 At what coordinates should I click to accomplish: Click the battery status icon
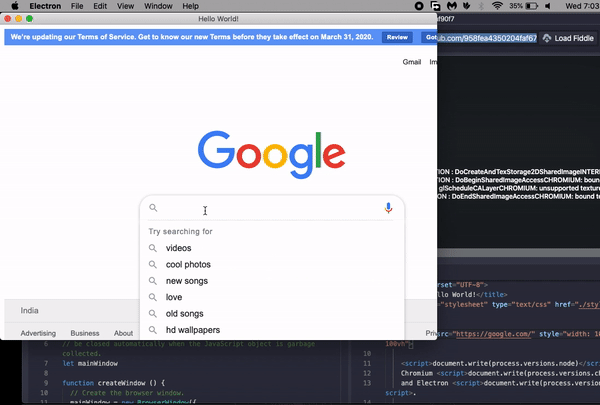pyautogui.click(x=532, y=6)
